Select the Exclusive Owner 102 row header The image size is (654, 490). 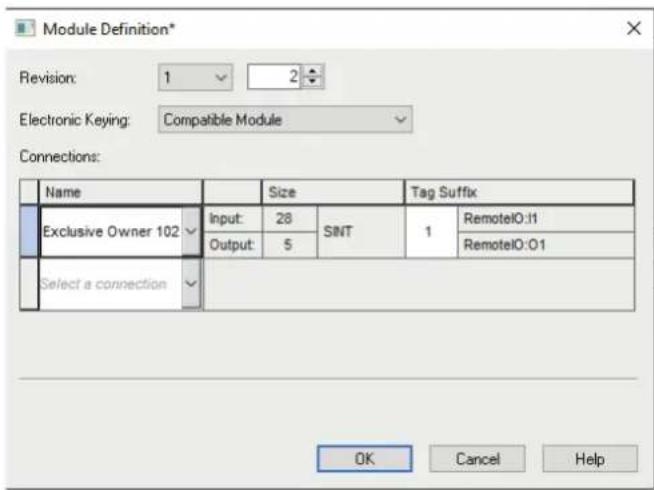point(29,231)
